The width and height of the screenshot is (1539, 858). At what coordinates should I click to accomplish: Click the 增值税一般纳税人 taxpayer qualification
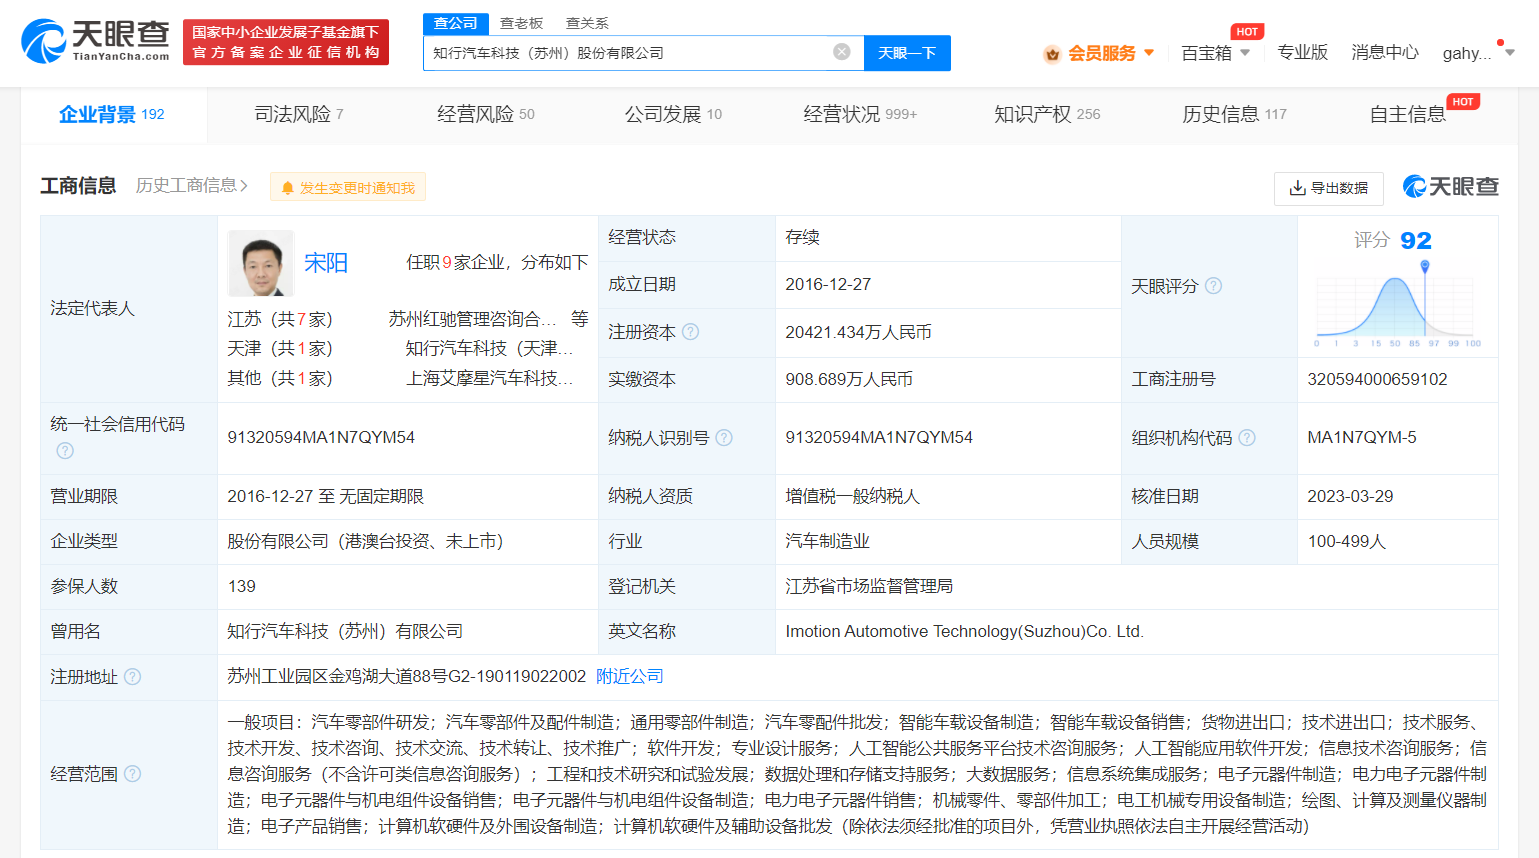(852, 496)
